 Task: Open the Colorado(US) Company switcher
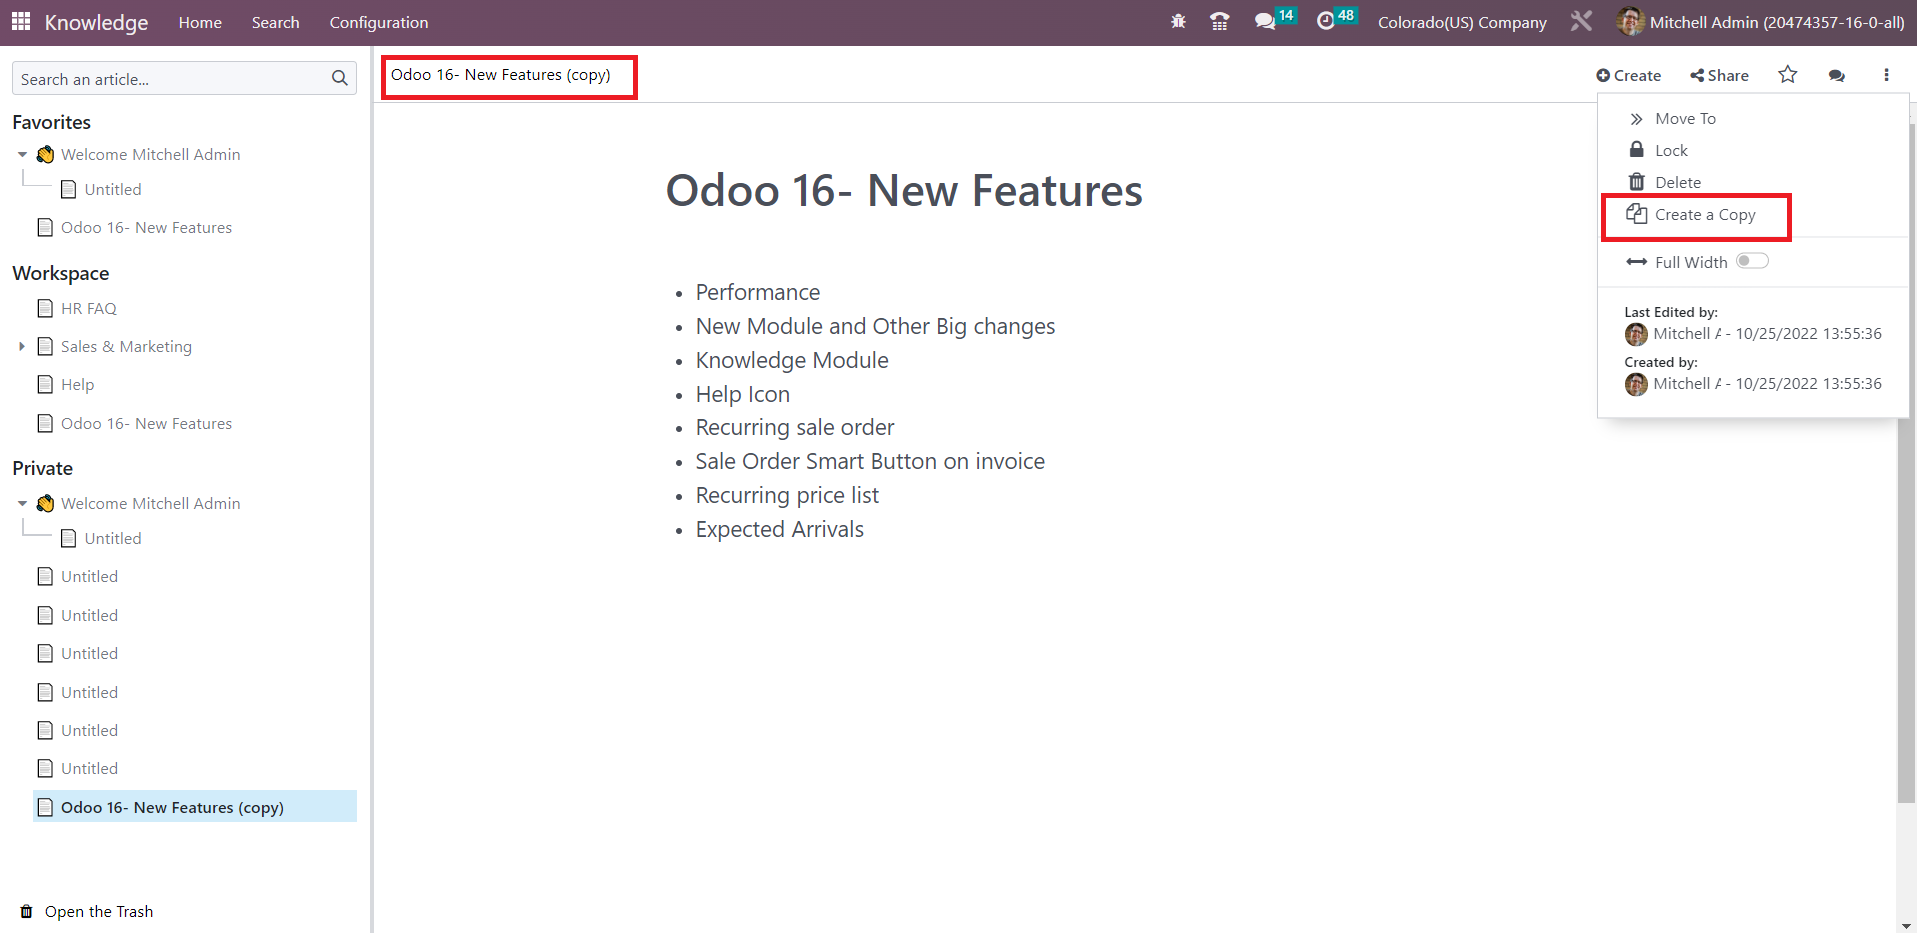point(1462,22)
